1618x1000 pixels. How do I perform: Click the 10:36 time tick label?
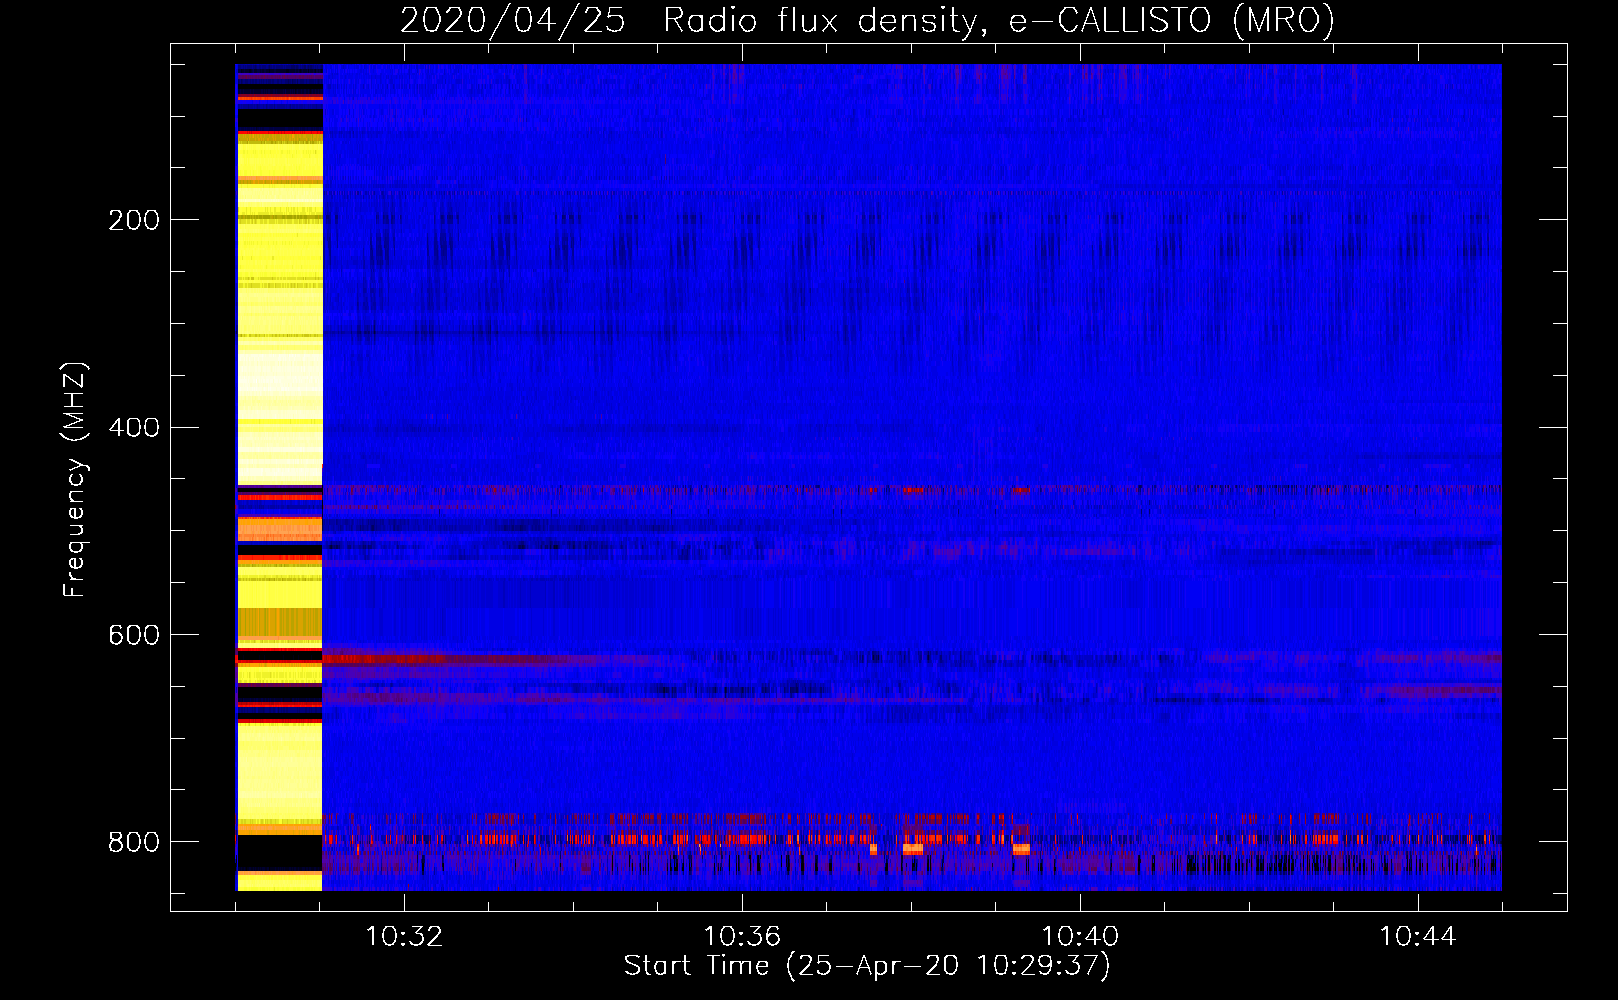742,937
